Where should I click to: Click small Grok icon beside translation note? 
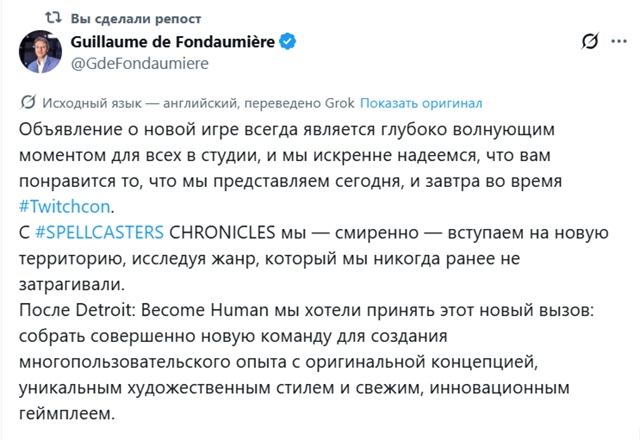[26, 103]
